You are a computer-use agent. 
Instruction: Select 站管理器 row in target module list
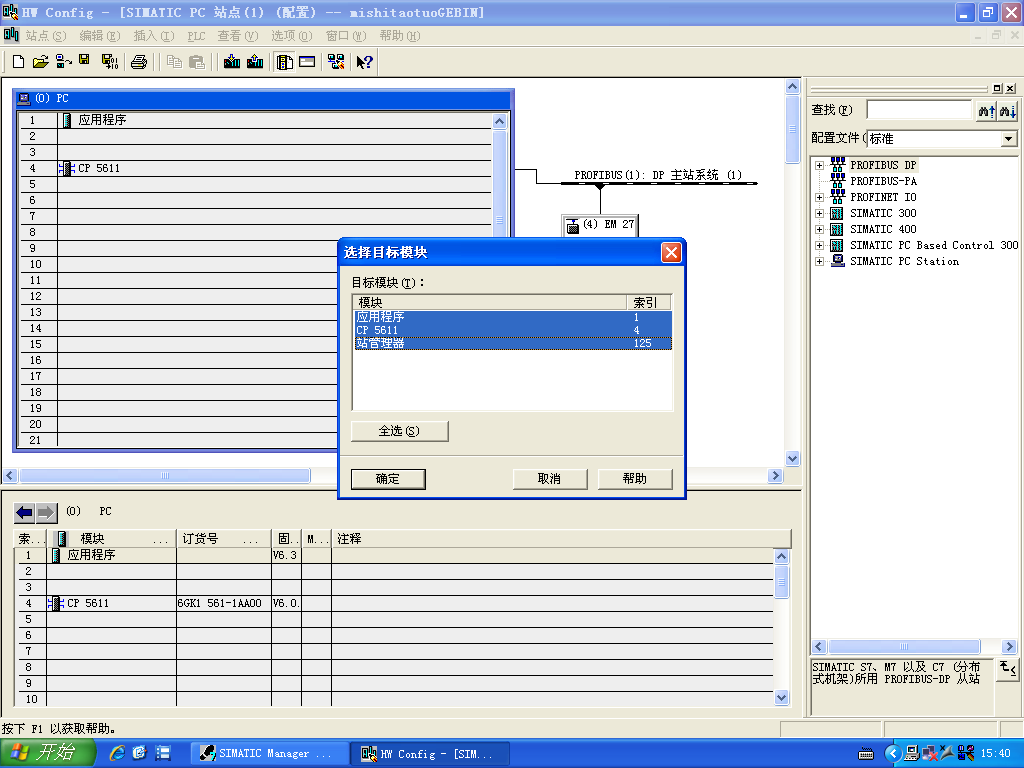pos(513,343)
